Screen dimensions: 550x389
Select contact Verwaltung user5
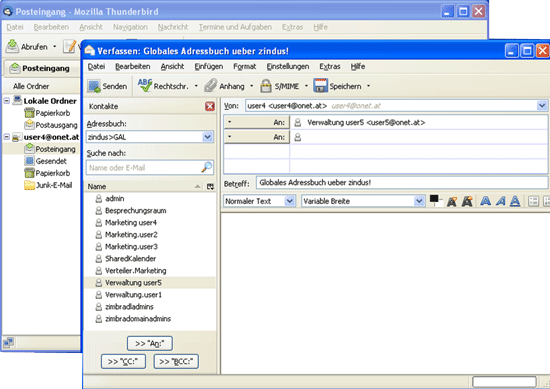tap(150, 282)
